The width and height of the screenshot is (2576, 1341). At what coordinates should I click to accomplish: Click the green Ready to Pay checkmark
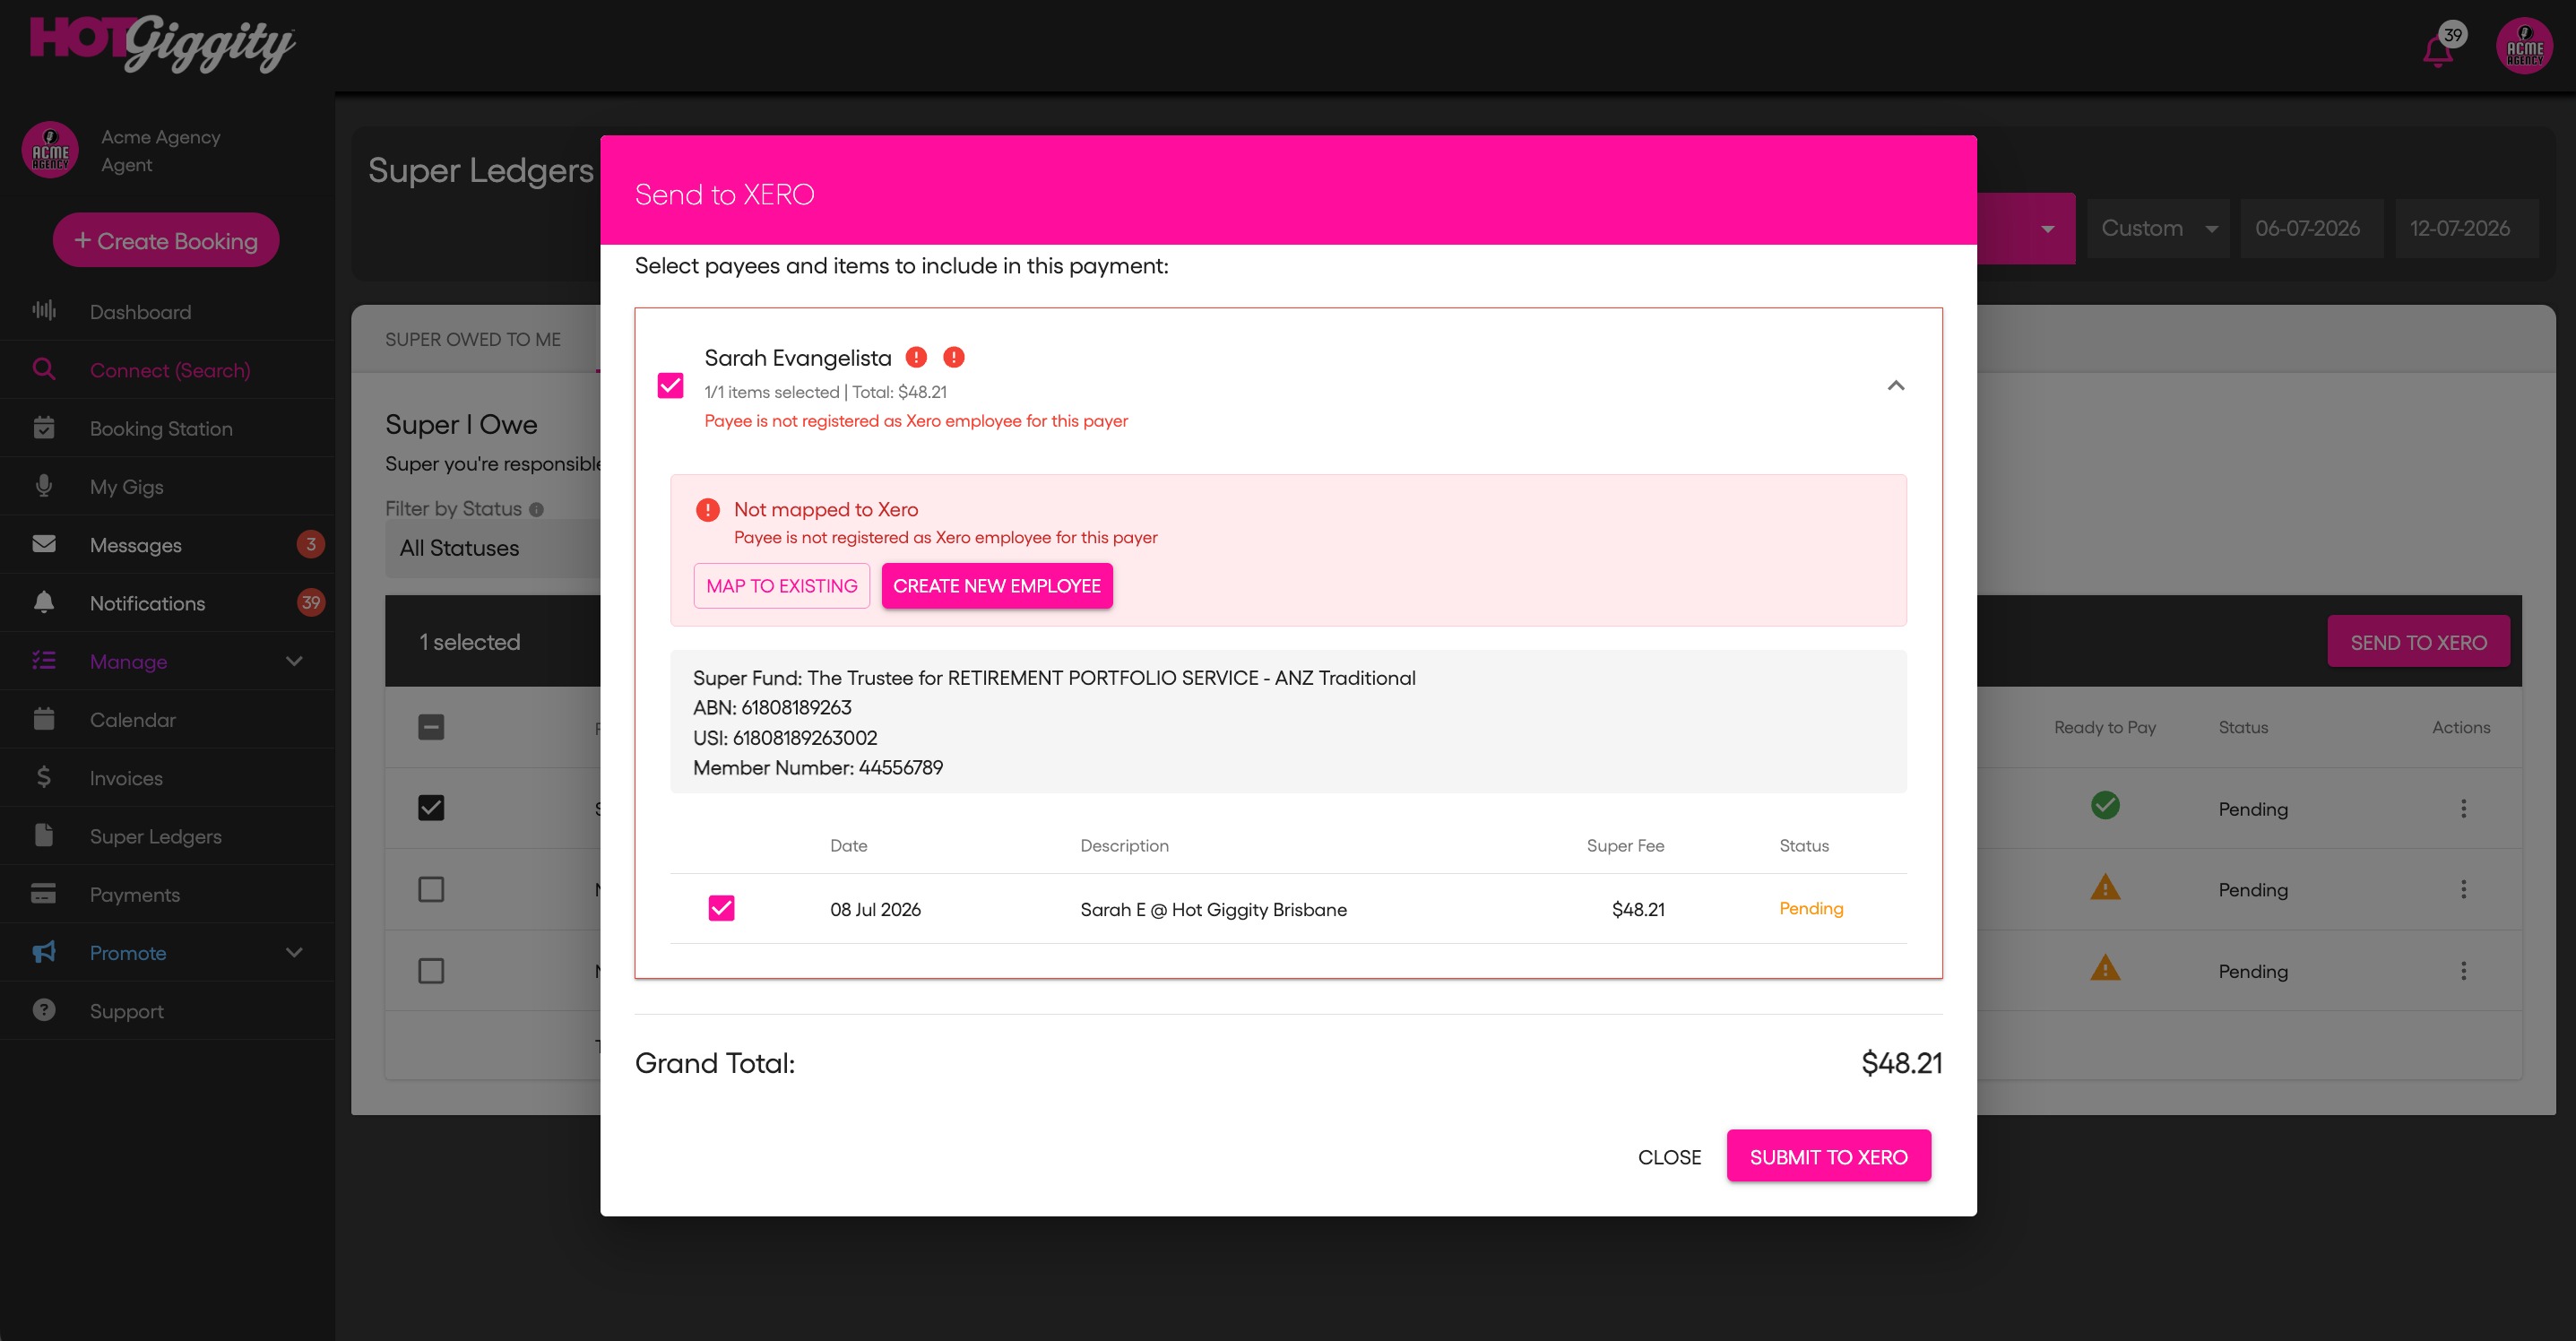coord(2105,806)
